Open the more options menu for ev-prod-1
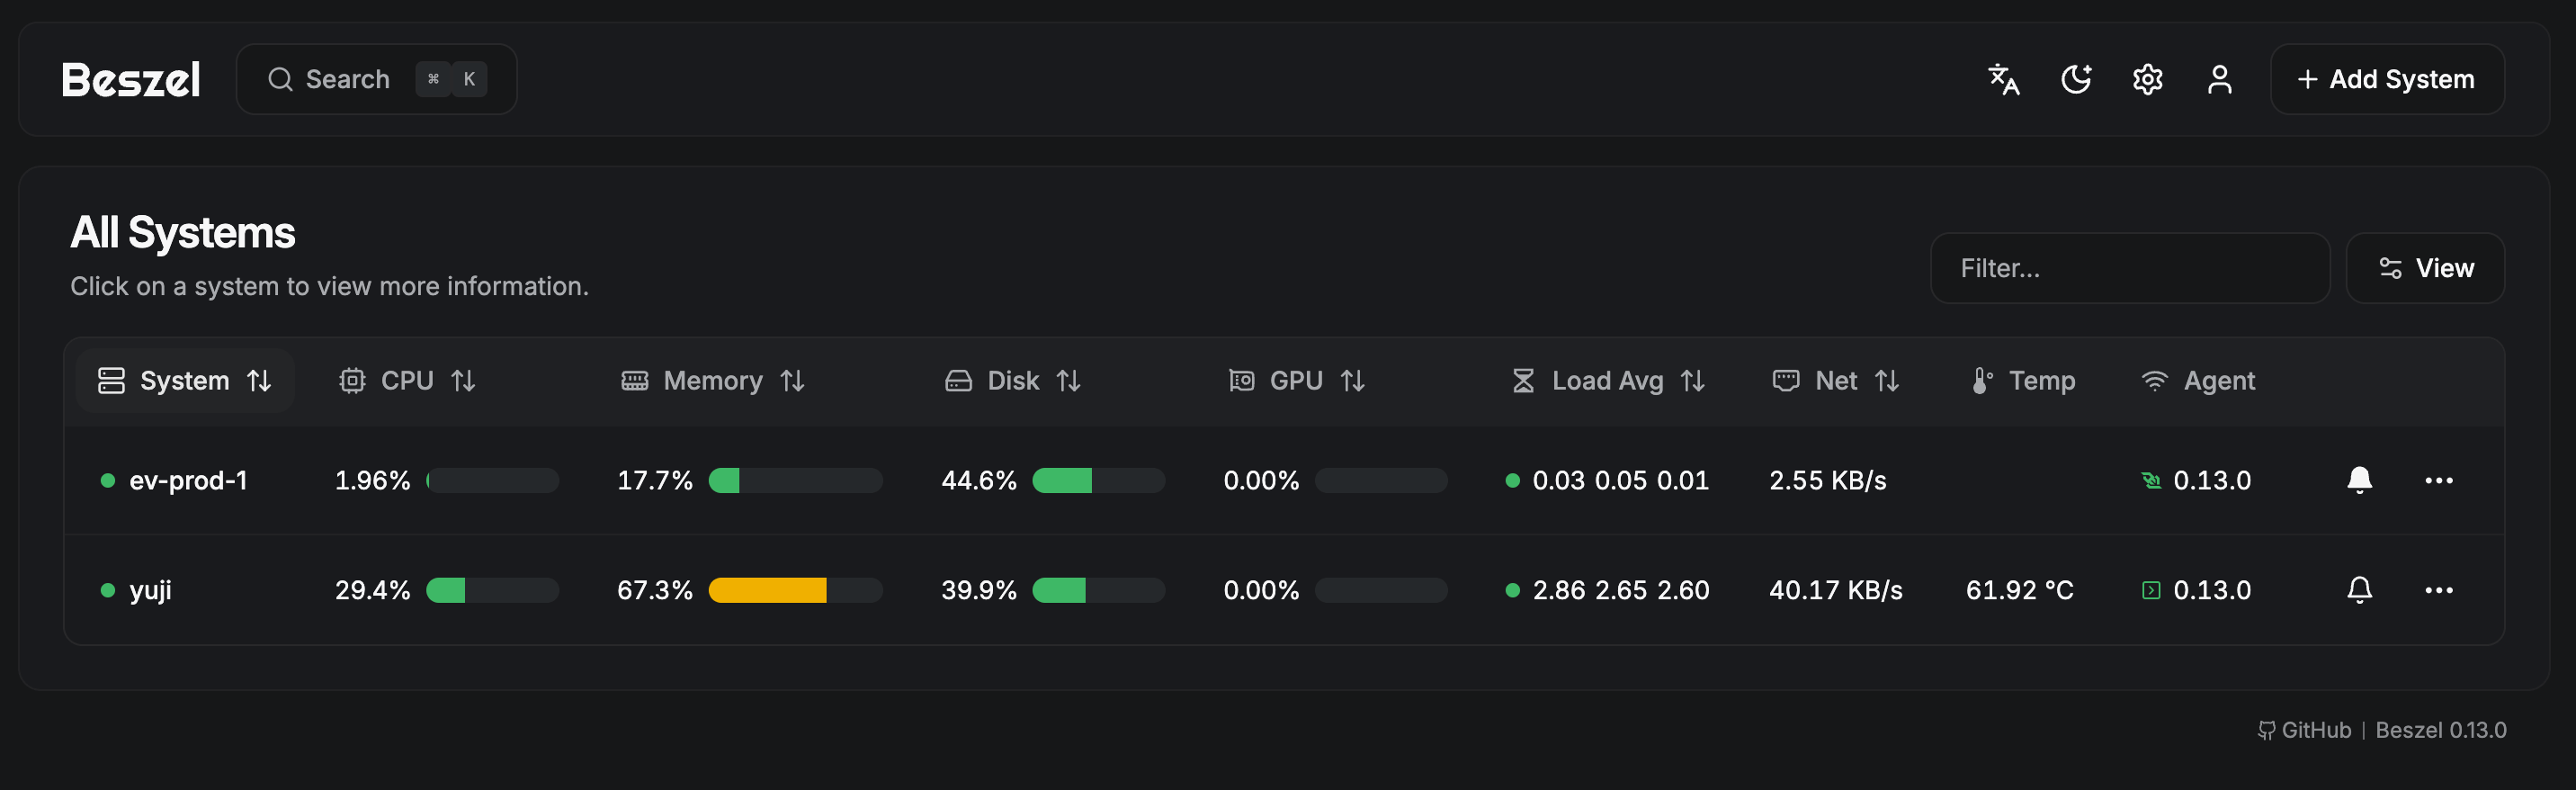This screenshot has width=2576, height=790. click(2438, 480)
